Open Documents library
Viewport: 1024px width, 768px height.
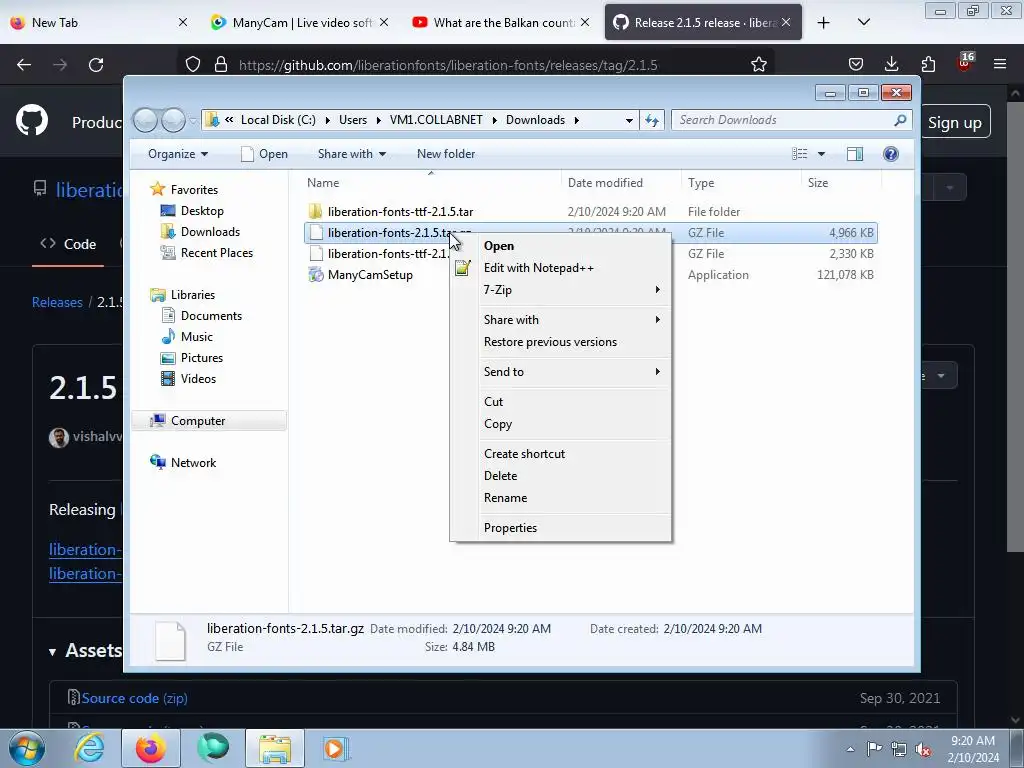[211, 316]
